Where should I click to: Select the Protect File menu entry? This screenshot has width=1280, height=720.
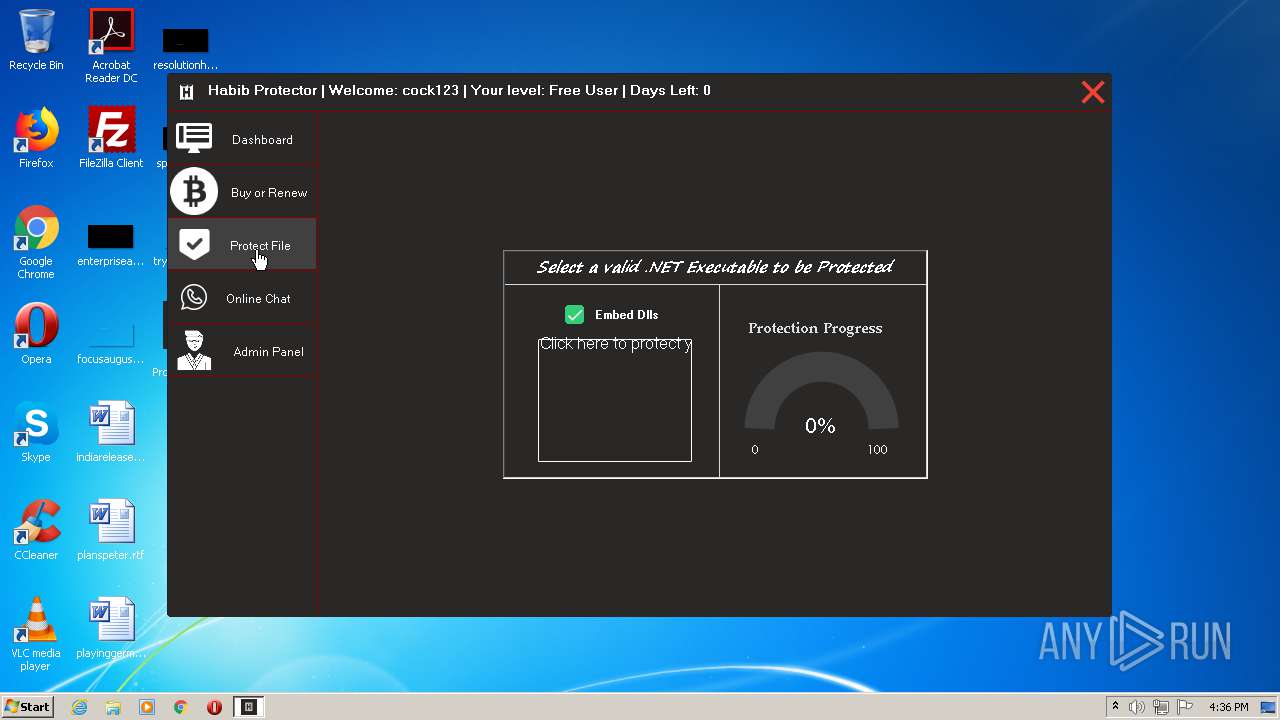coord(242,245)
